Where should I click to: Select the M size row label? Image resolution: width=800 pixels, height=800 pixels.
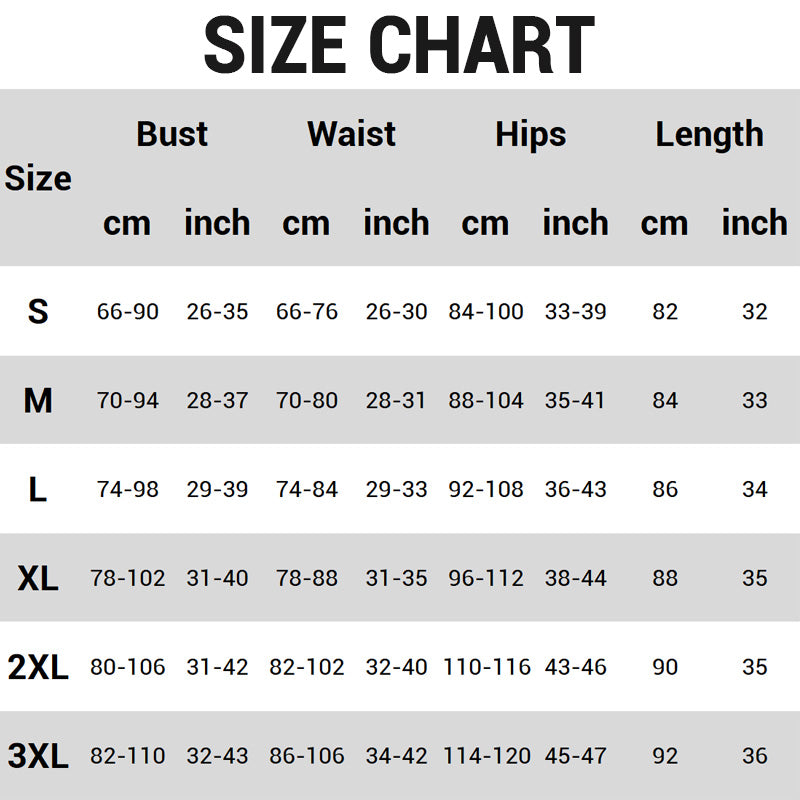tap(38, 401)
